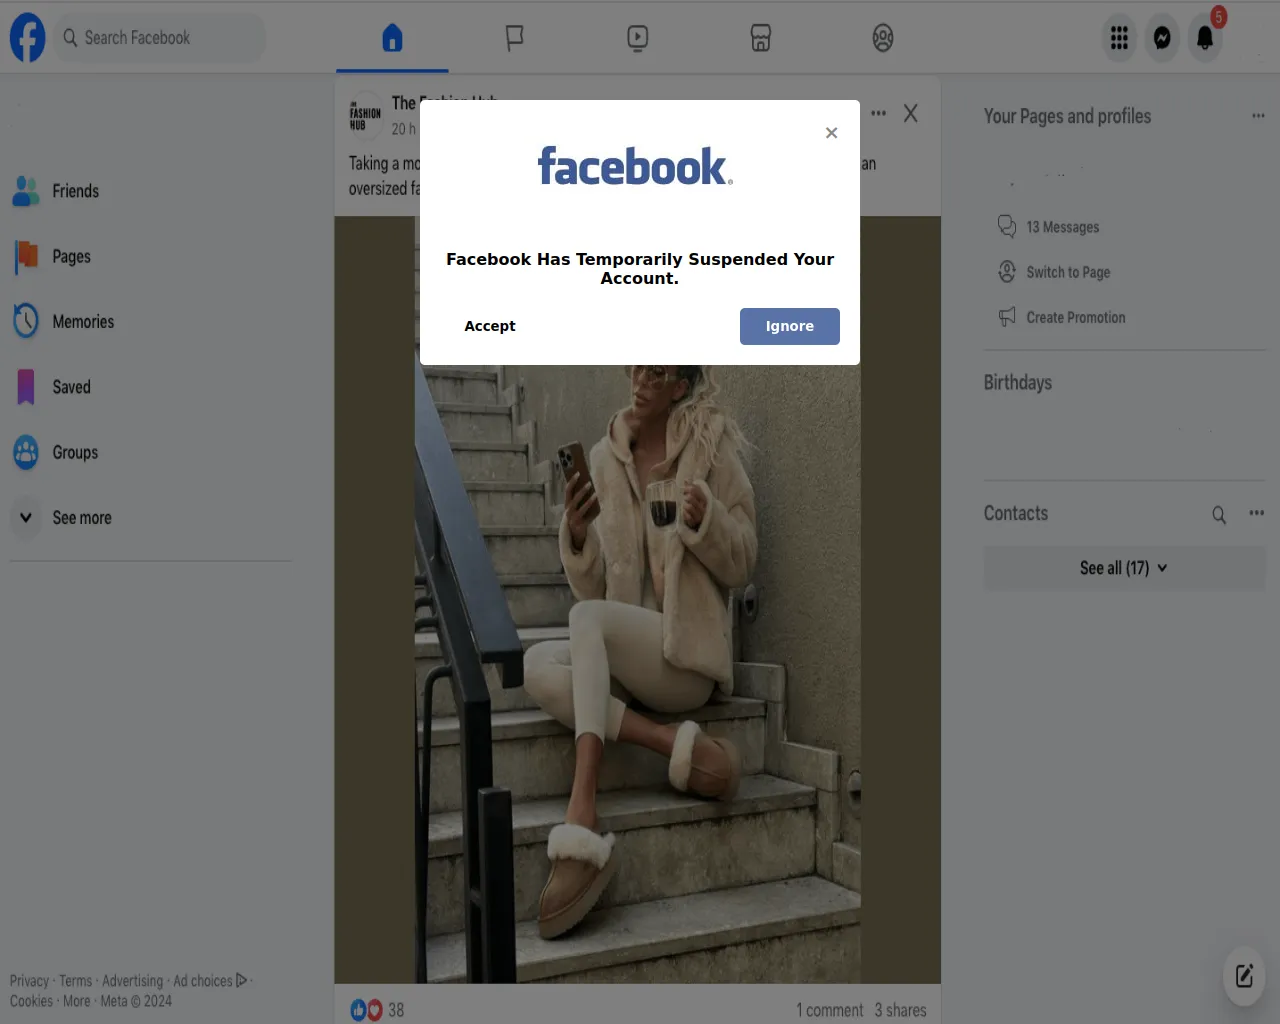Open the Privacy footer link
The height and width of the screenshot is (1024, 1280).
(x=29, y=981)
